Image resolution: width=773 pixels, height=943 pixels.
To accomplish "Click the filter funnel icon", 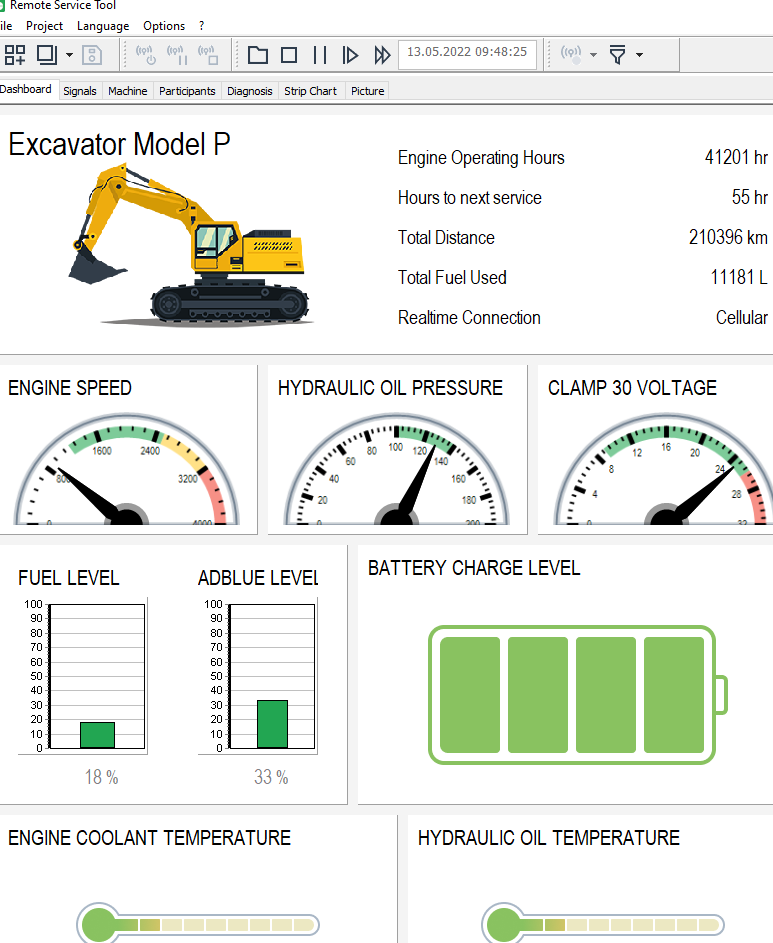I will pyautogui.click(x=618, y=54).
